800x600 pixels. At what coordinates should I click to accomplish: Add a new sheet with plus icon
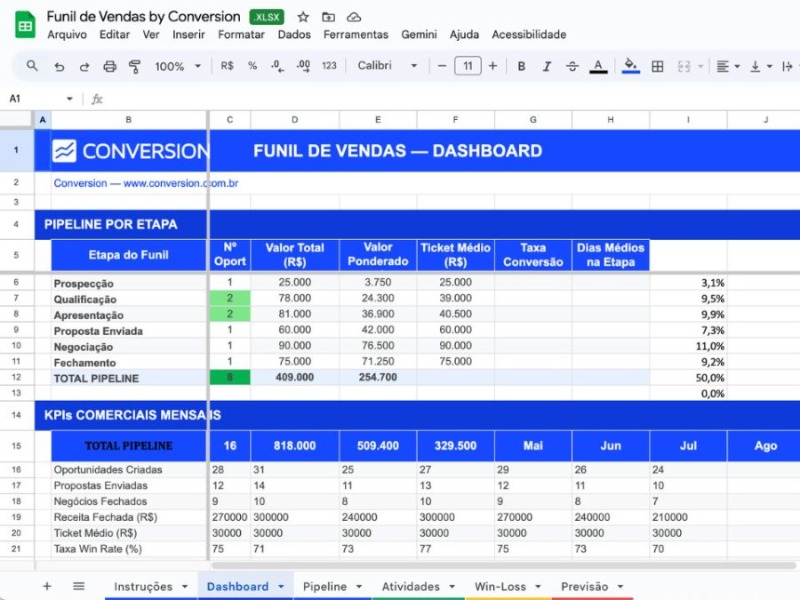(46, 586)
